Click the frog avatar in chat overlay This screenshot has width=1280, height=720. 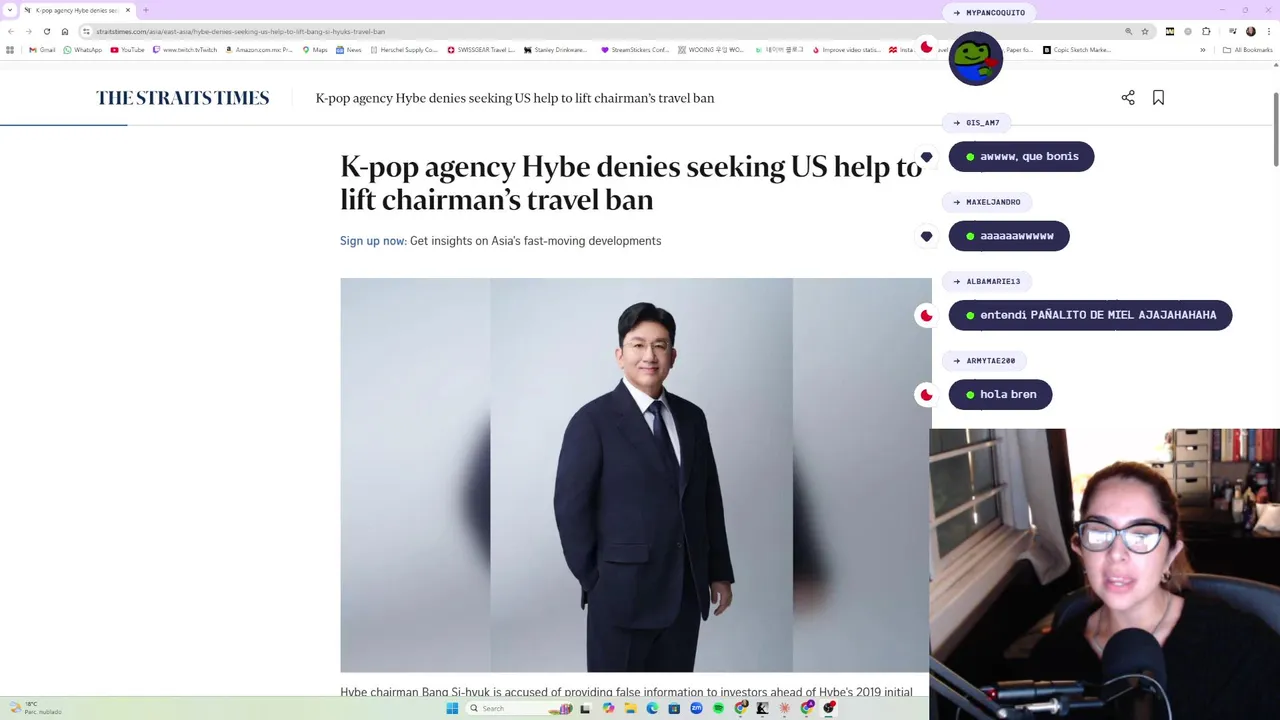coord(976,59)
